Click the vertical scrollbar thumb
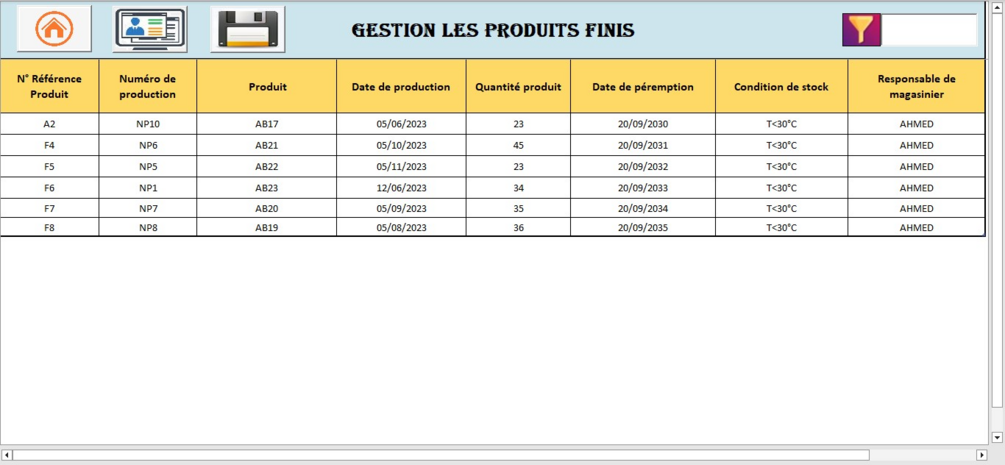 tap(997, 210)
